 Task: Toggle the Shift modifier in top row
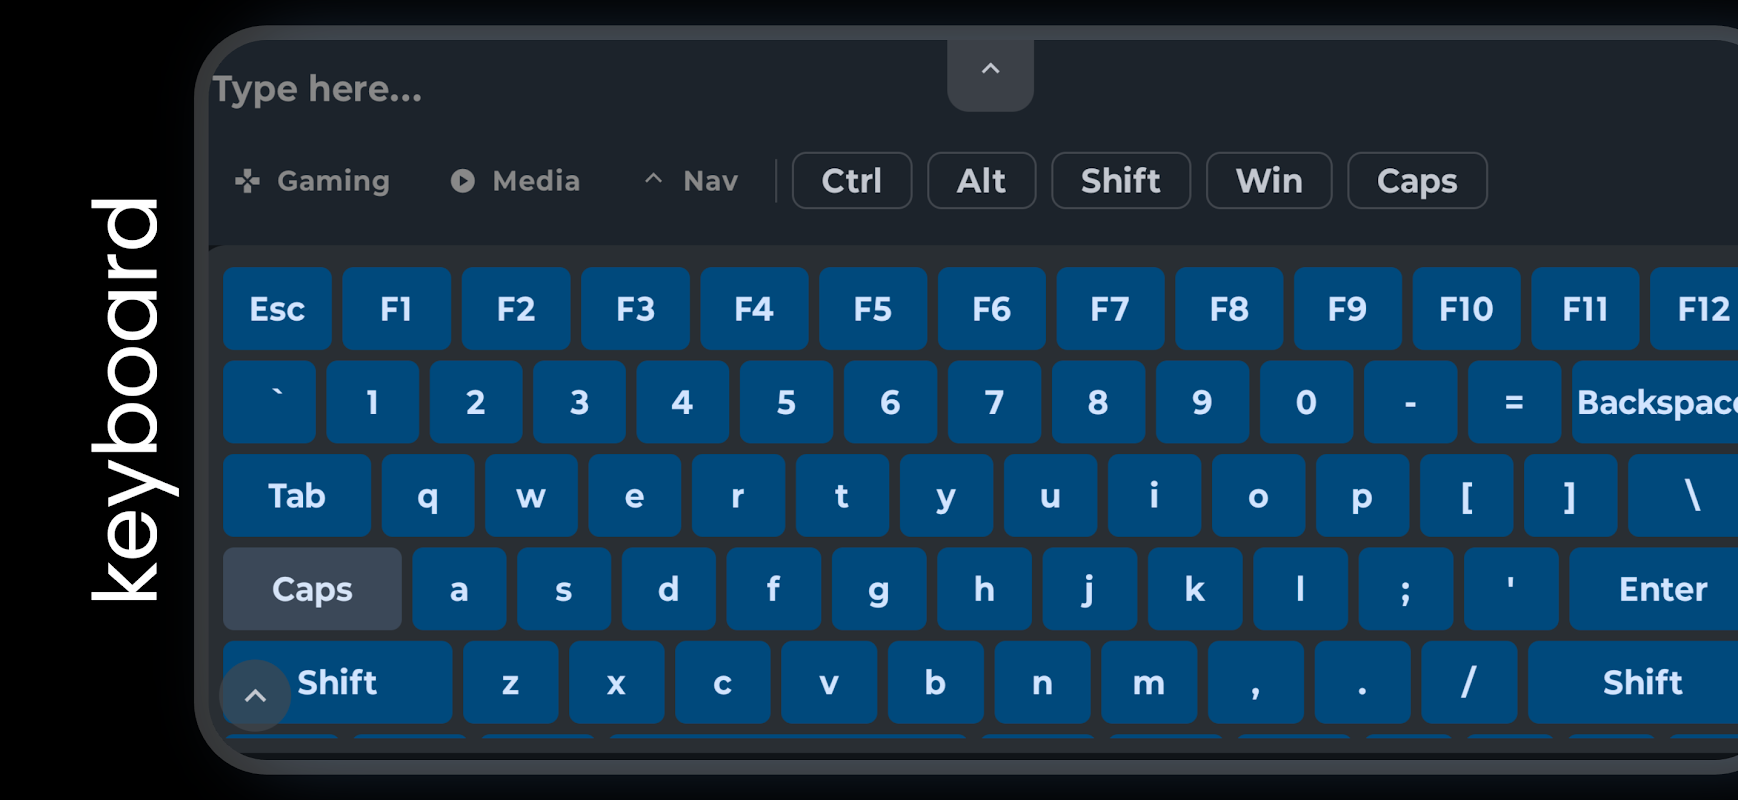[x=1120, y=181]
